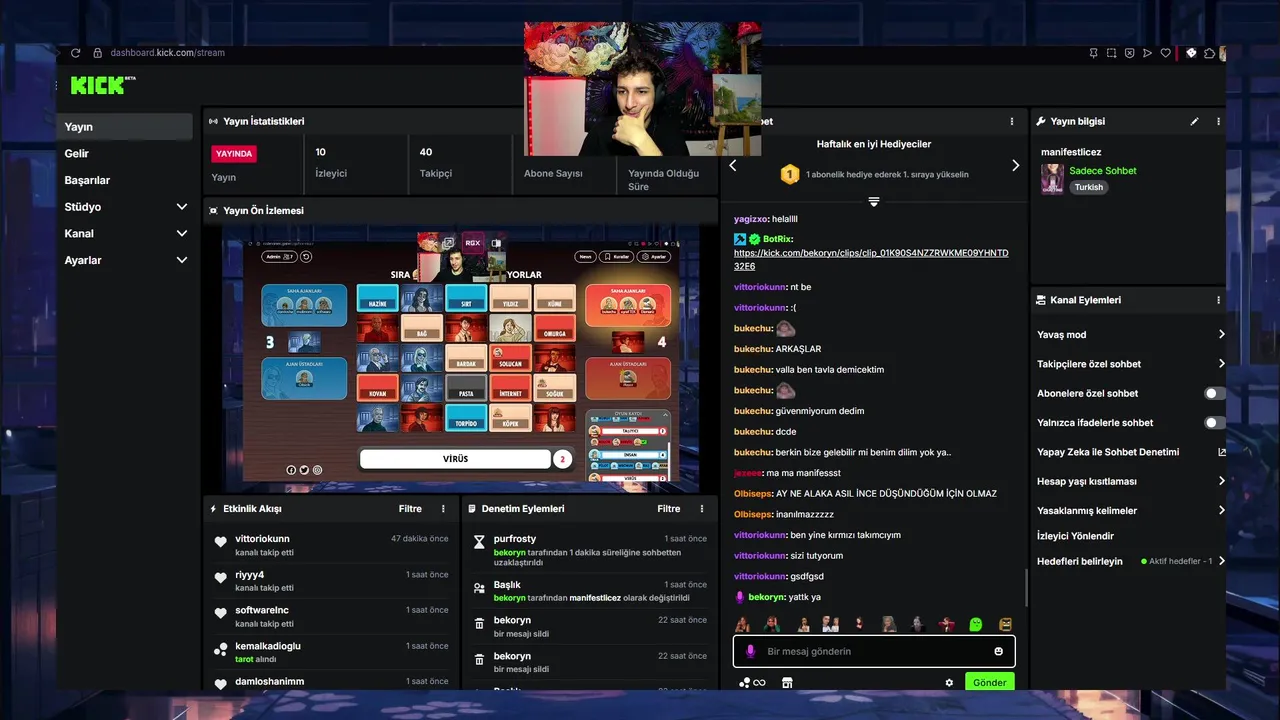This screenshot has width=1280, height=720.
Task: Click the Sadece Sohbet category link
Action: click(1103, 171)
